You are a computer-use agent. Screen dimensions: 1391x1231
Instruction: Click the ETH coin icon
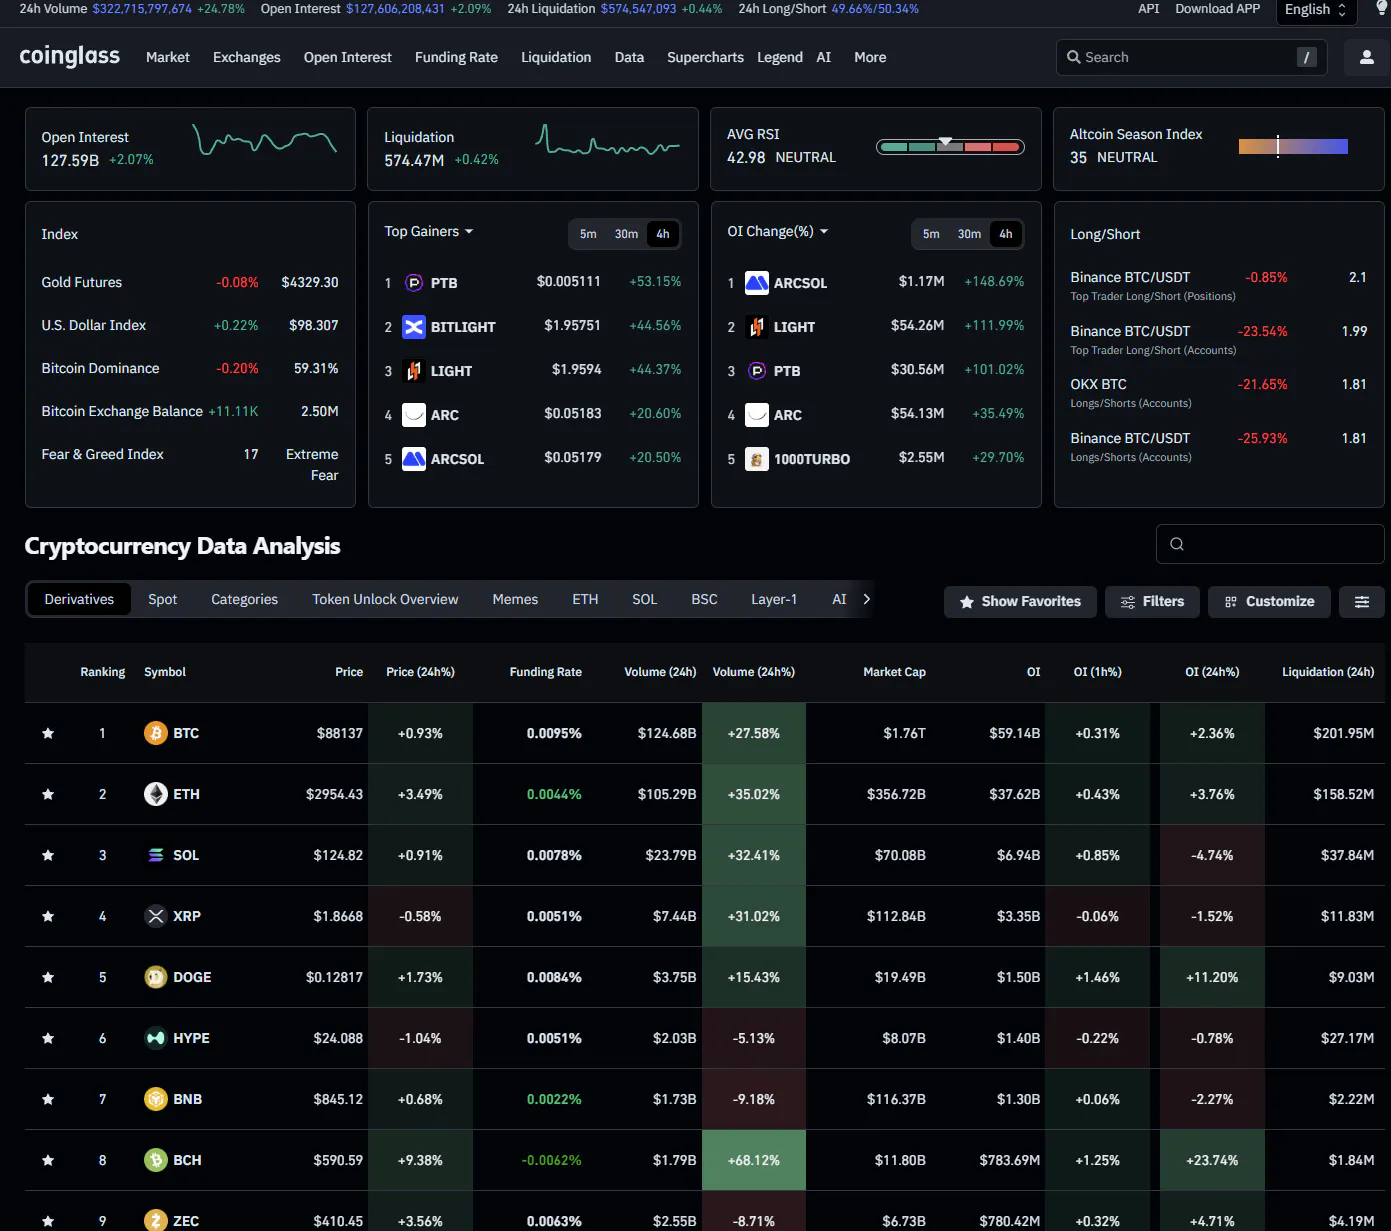[x=156, y=794]
